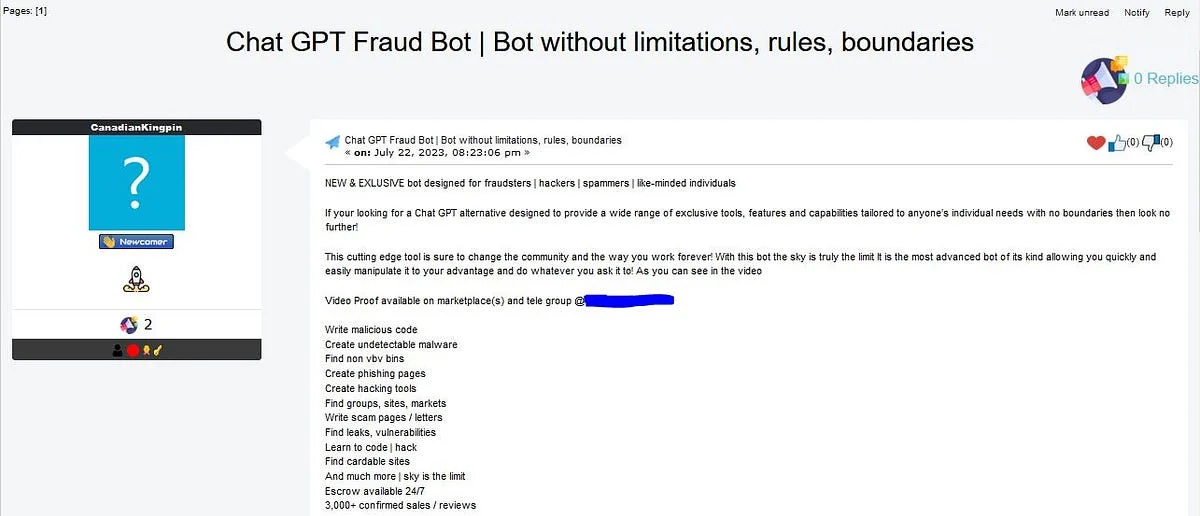
Task: Click the red circle status icon
Action: tap(132, 350)
